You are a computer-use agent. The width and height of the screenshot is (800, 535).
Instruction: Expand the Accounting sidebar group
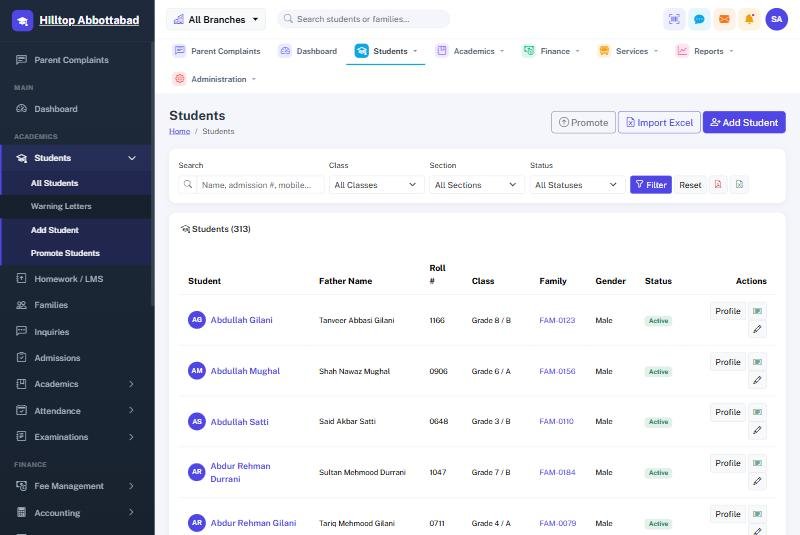pyautogui.click(x=77, y=513)
